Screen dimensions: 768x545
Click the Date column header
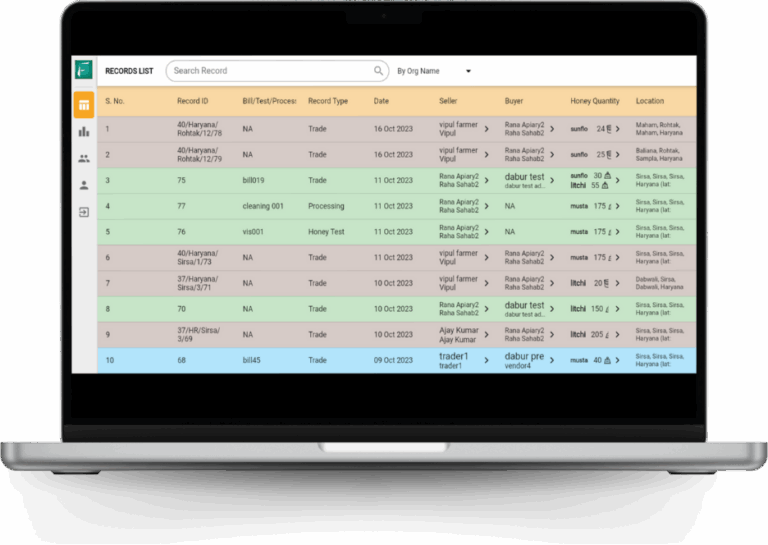click(x=382, y=101)
